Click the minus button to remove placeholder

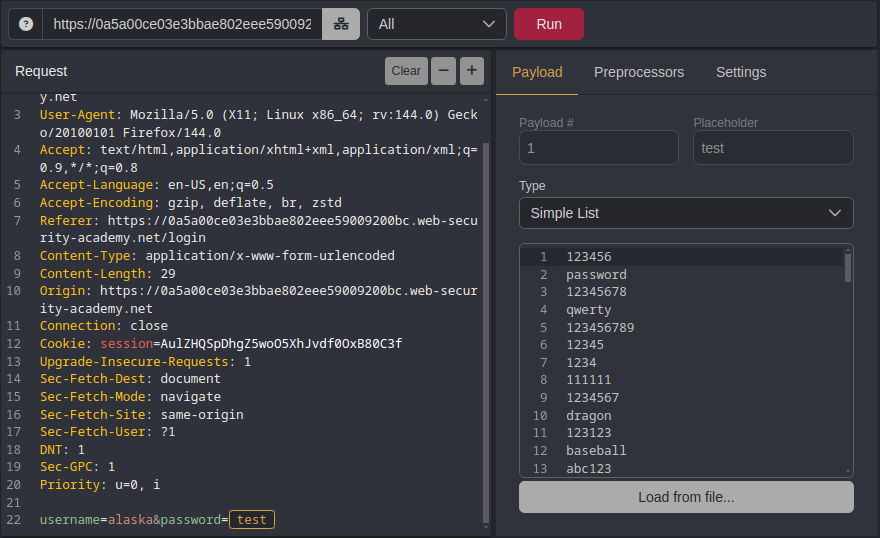443,71
